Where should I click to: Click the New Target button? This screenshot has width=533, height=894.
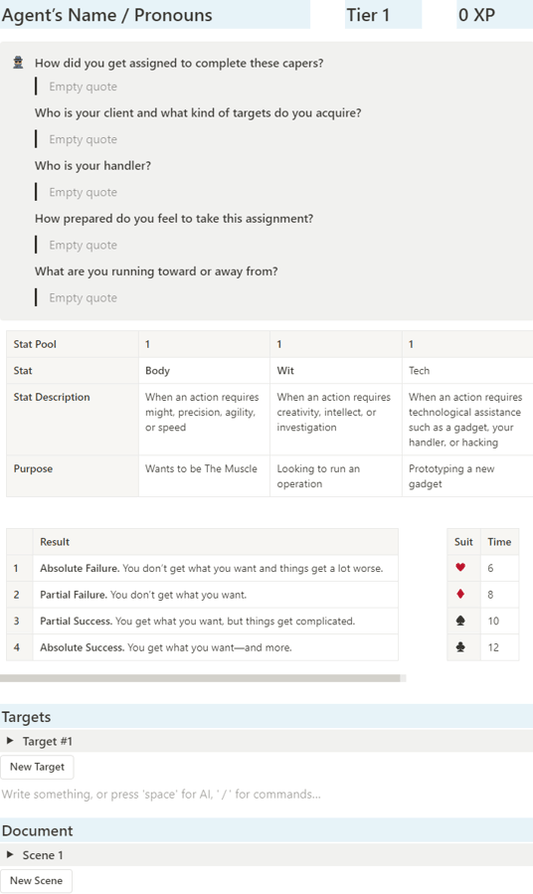pyautogui.click(x=37, y=767)
